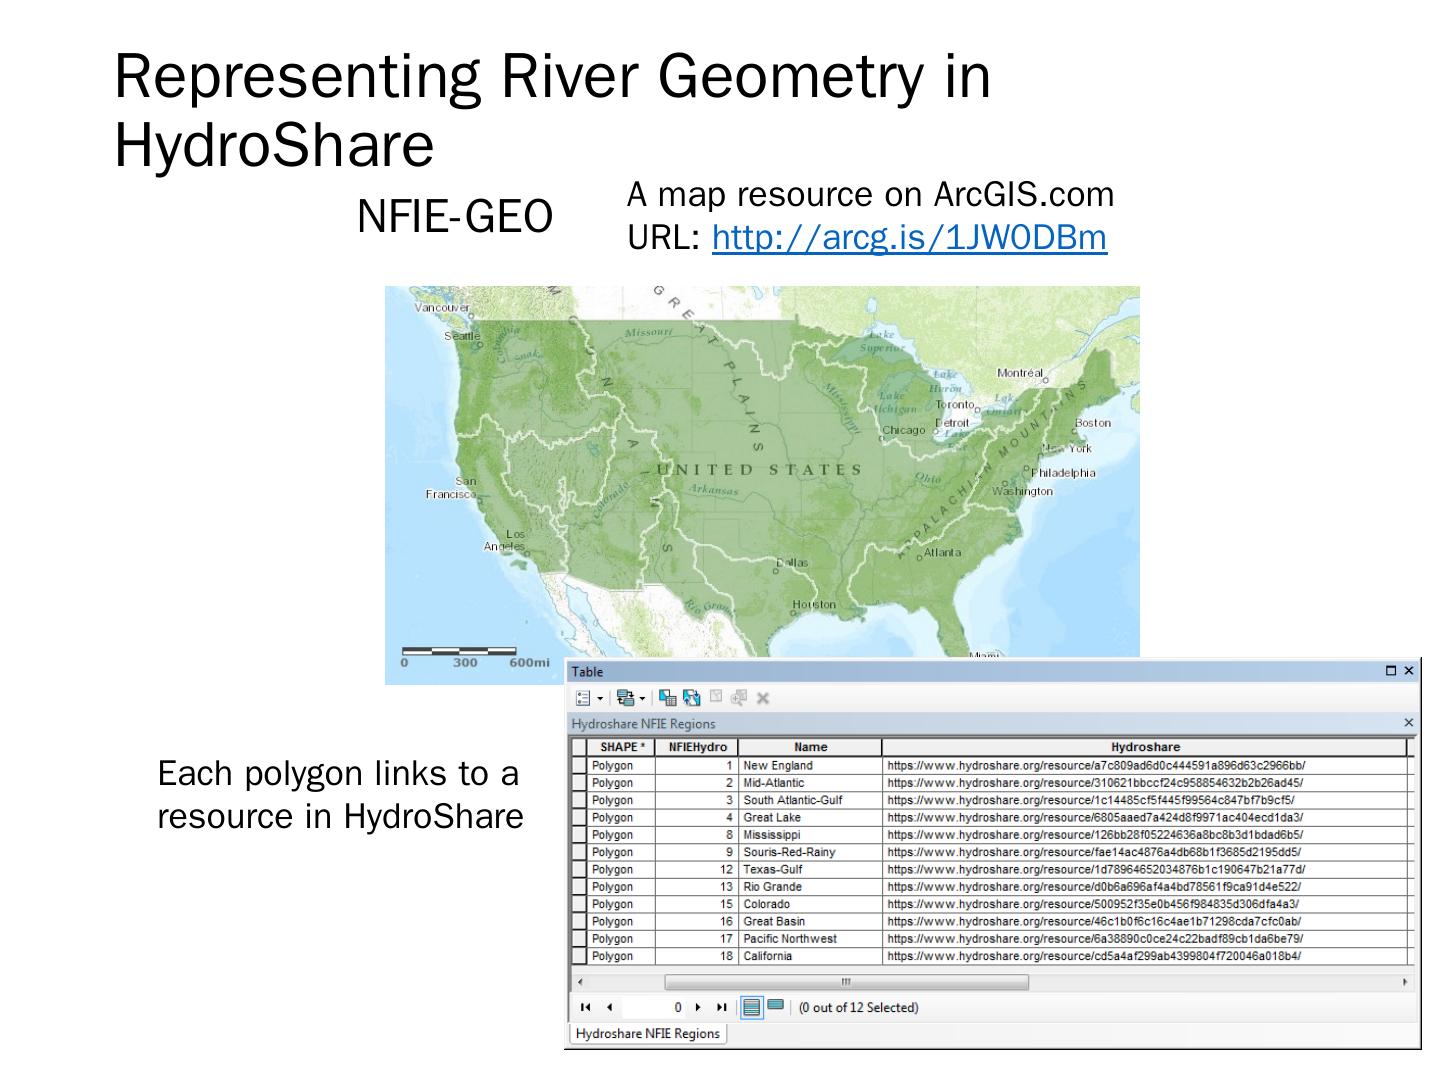The height and width of the screenshot is (1080, 1440).
Task: Click the table's scroll left arrow
Action: tap(580, 982)
